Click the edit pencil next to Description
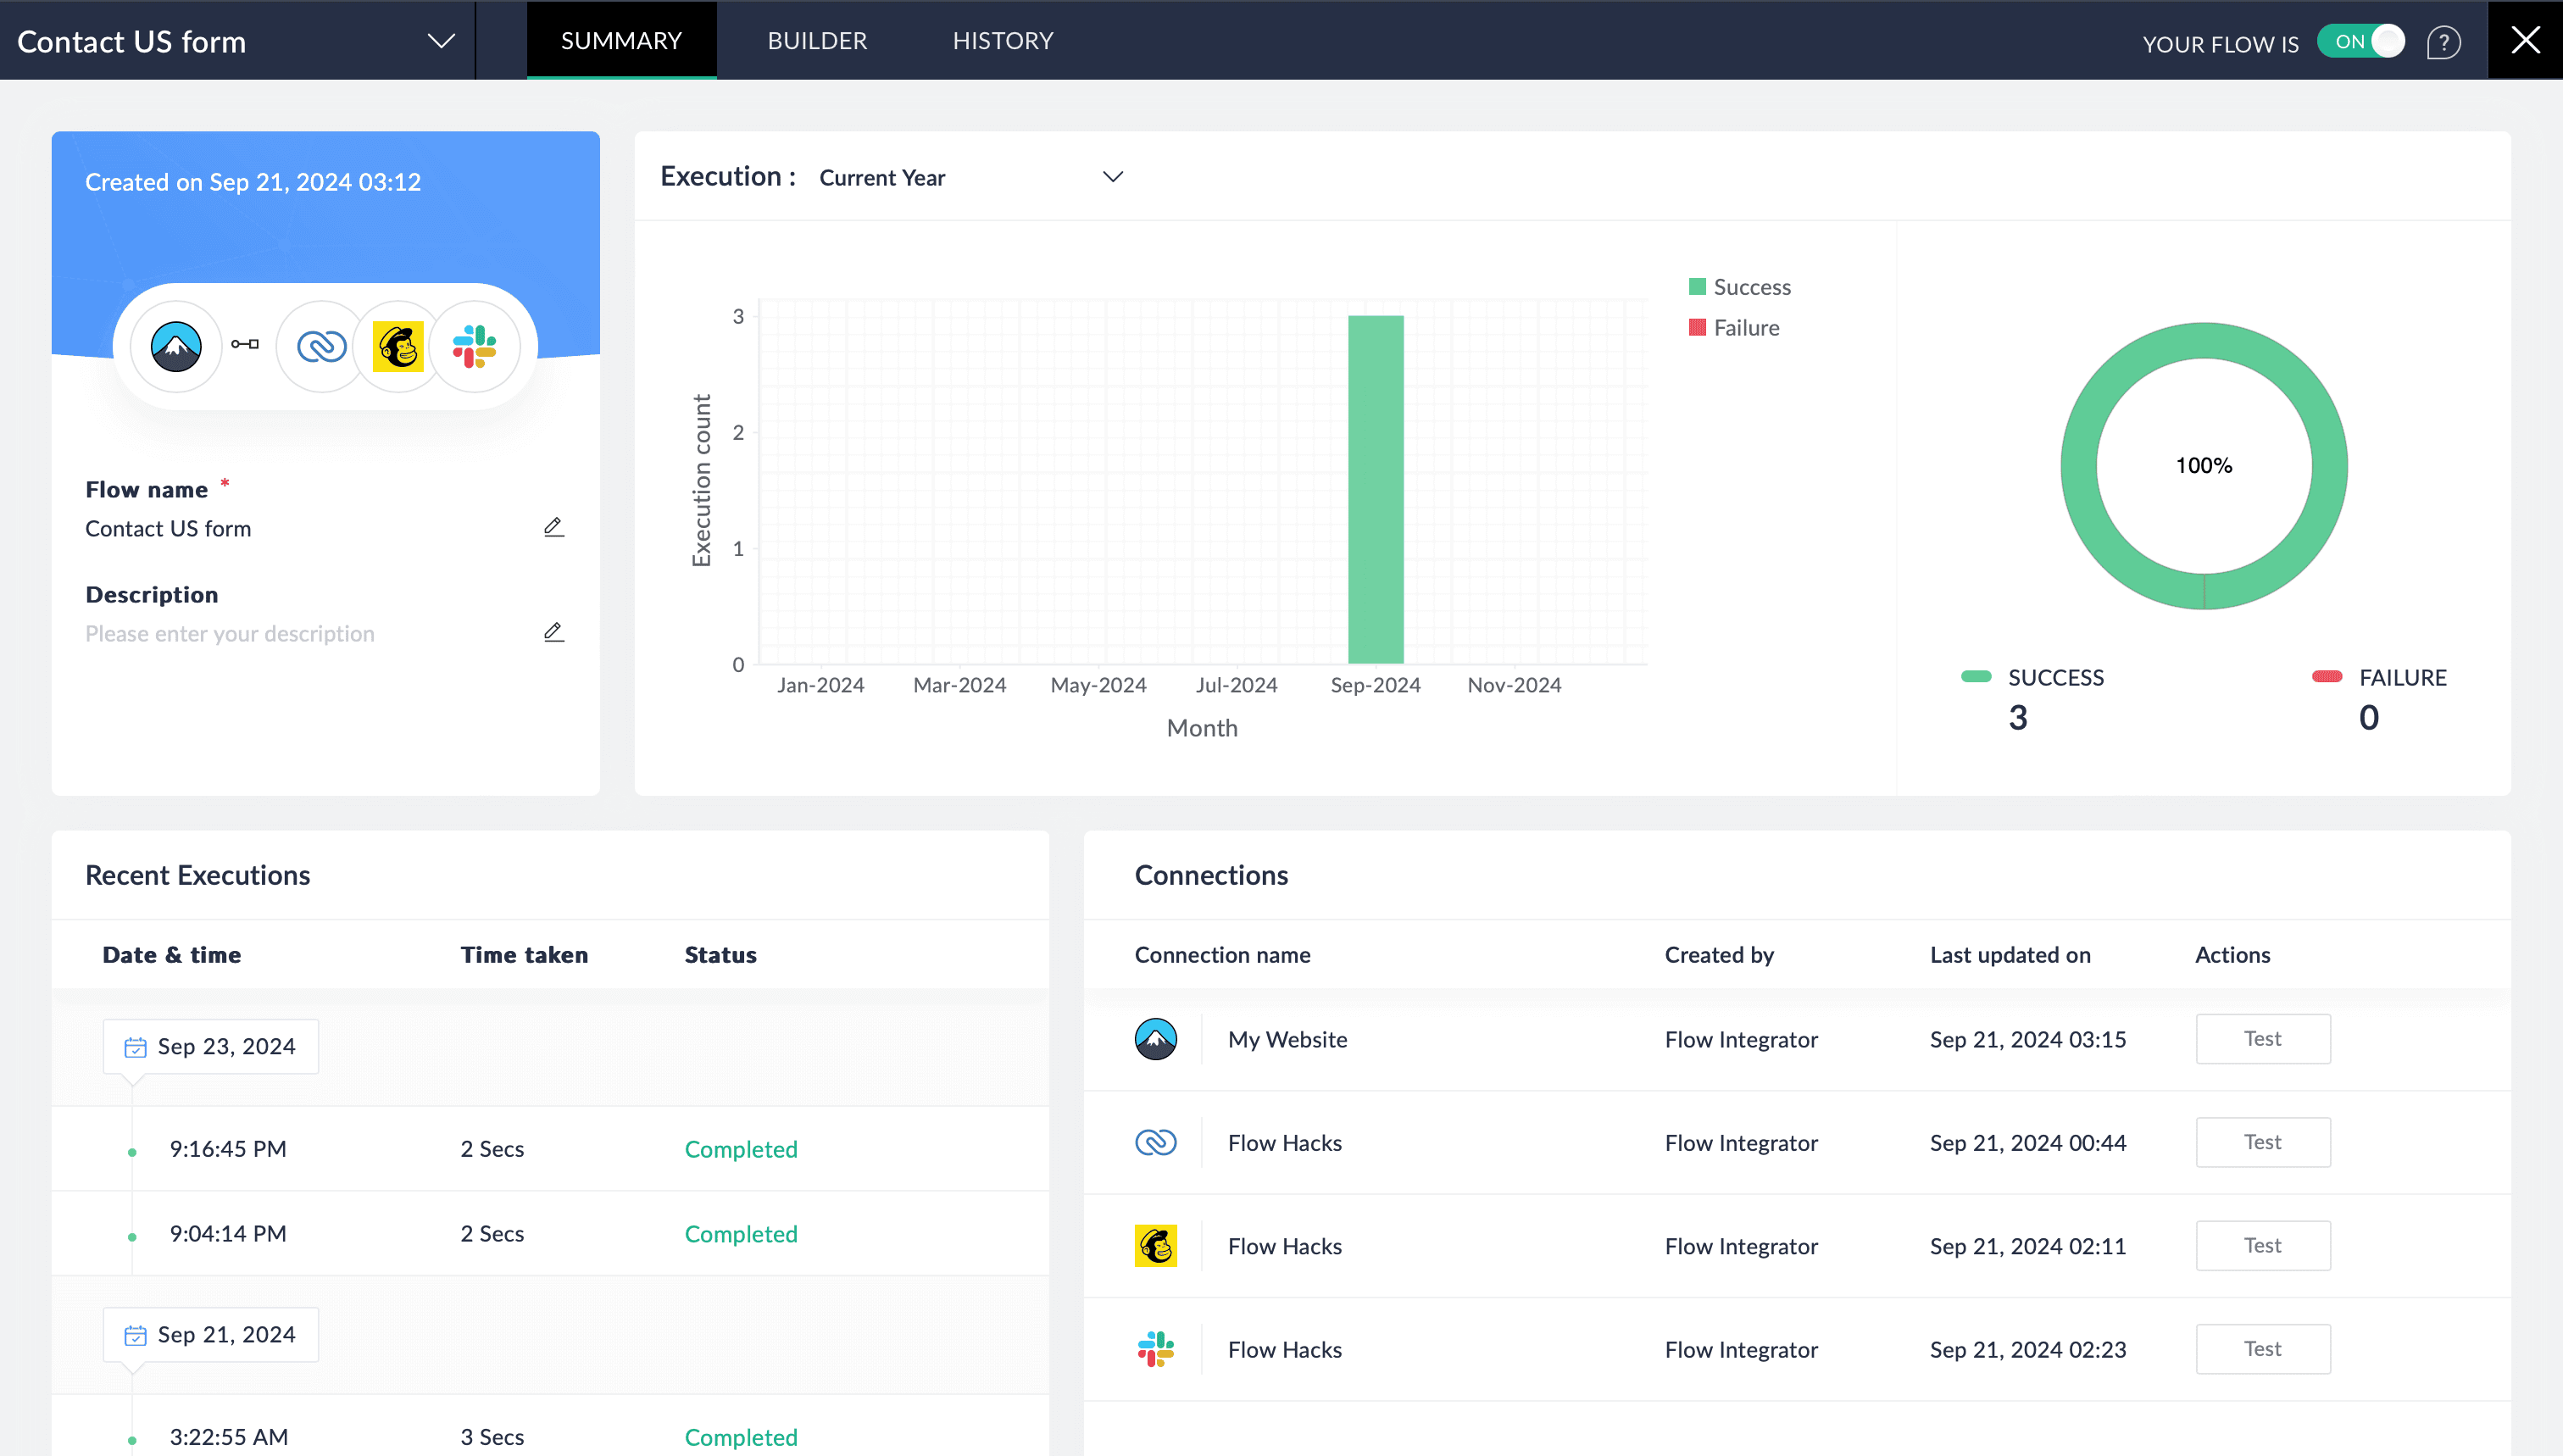2563x1456 pixels. (x=553, y=632)
